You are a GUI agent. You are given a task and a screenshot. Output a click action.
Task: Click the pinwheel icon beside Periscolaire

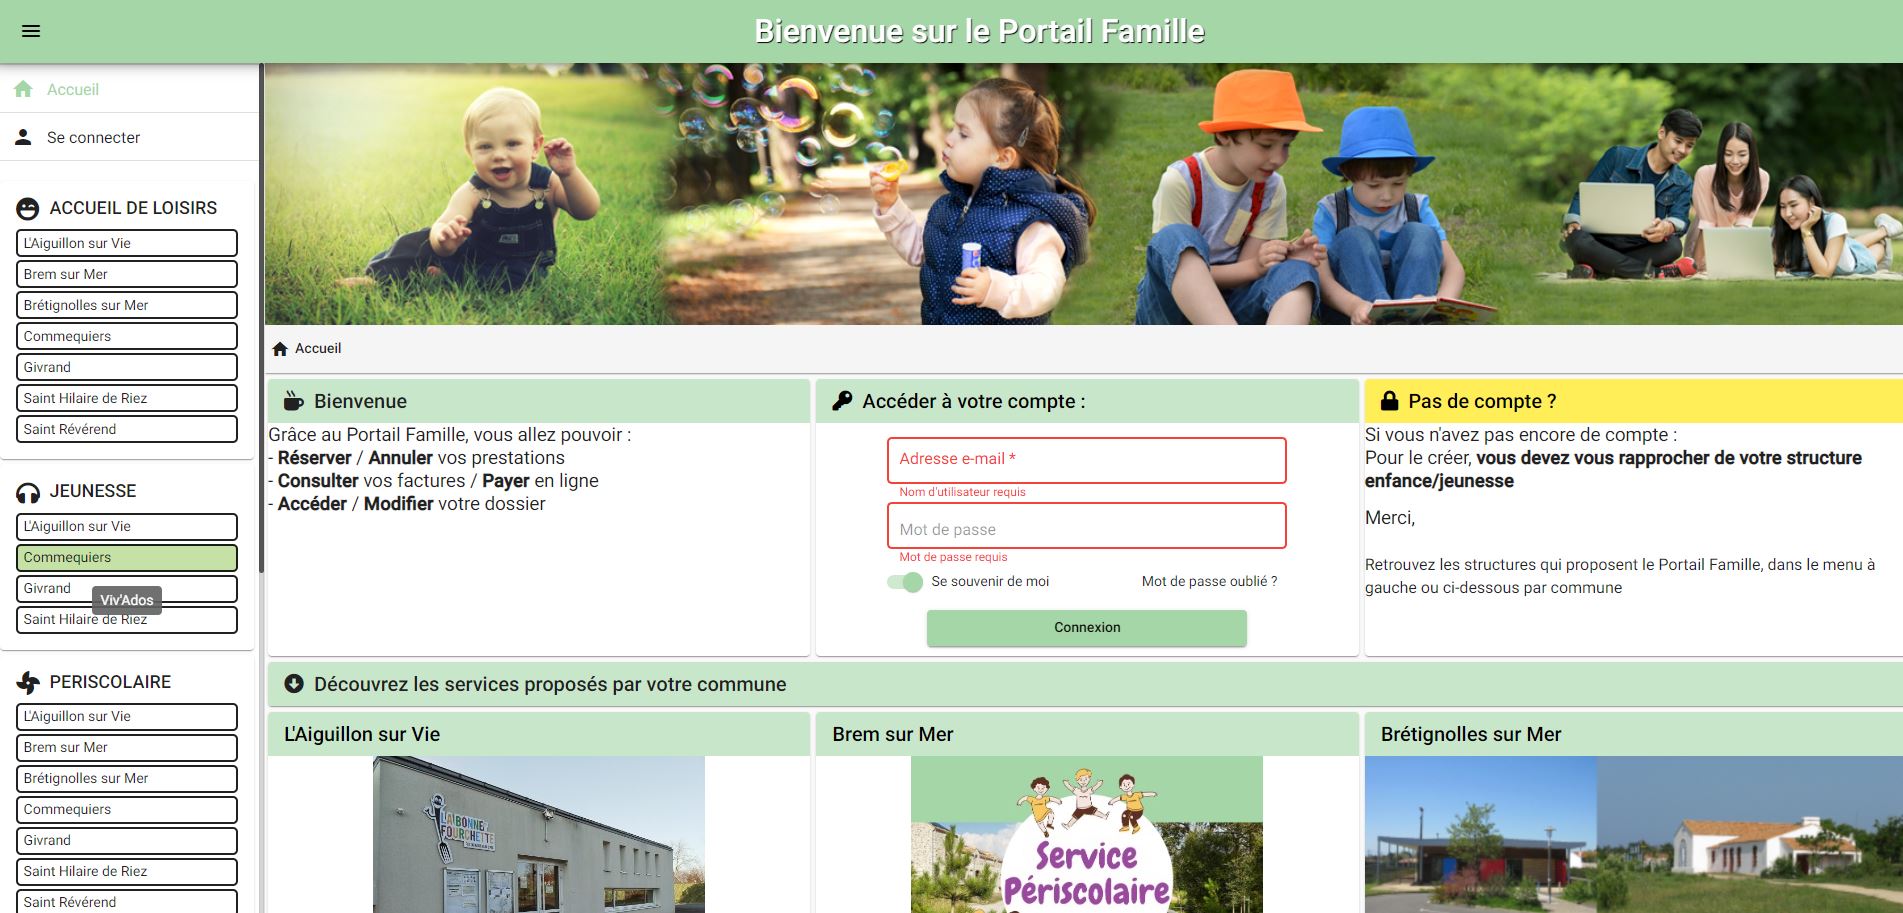coord(28,683)
